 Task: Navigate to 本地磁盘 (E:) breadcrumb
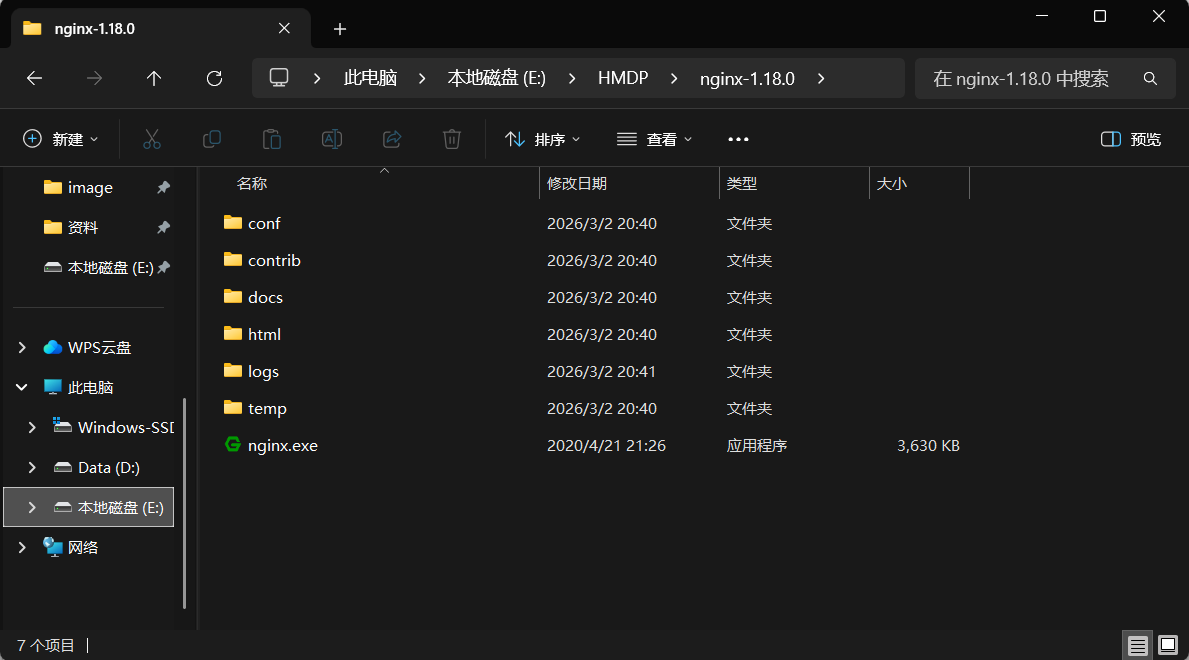[x=497, y=78]
